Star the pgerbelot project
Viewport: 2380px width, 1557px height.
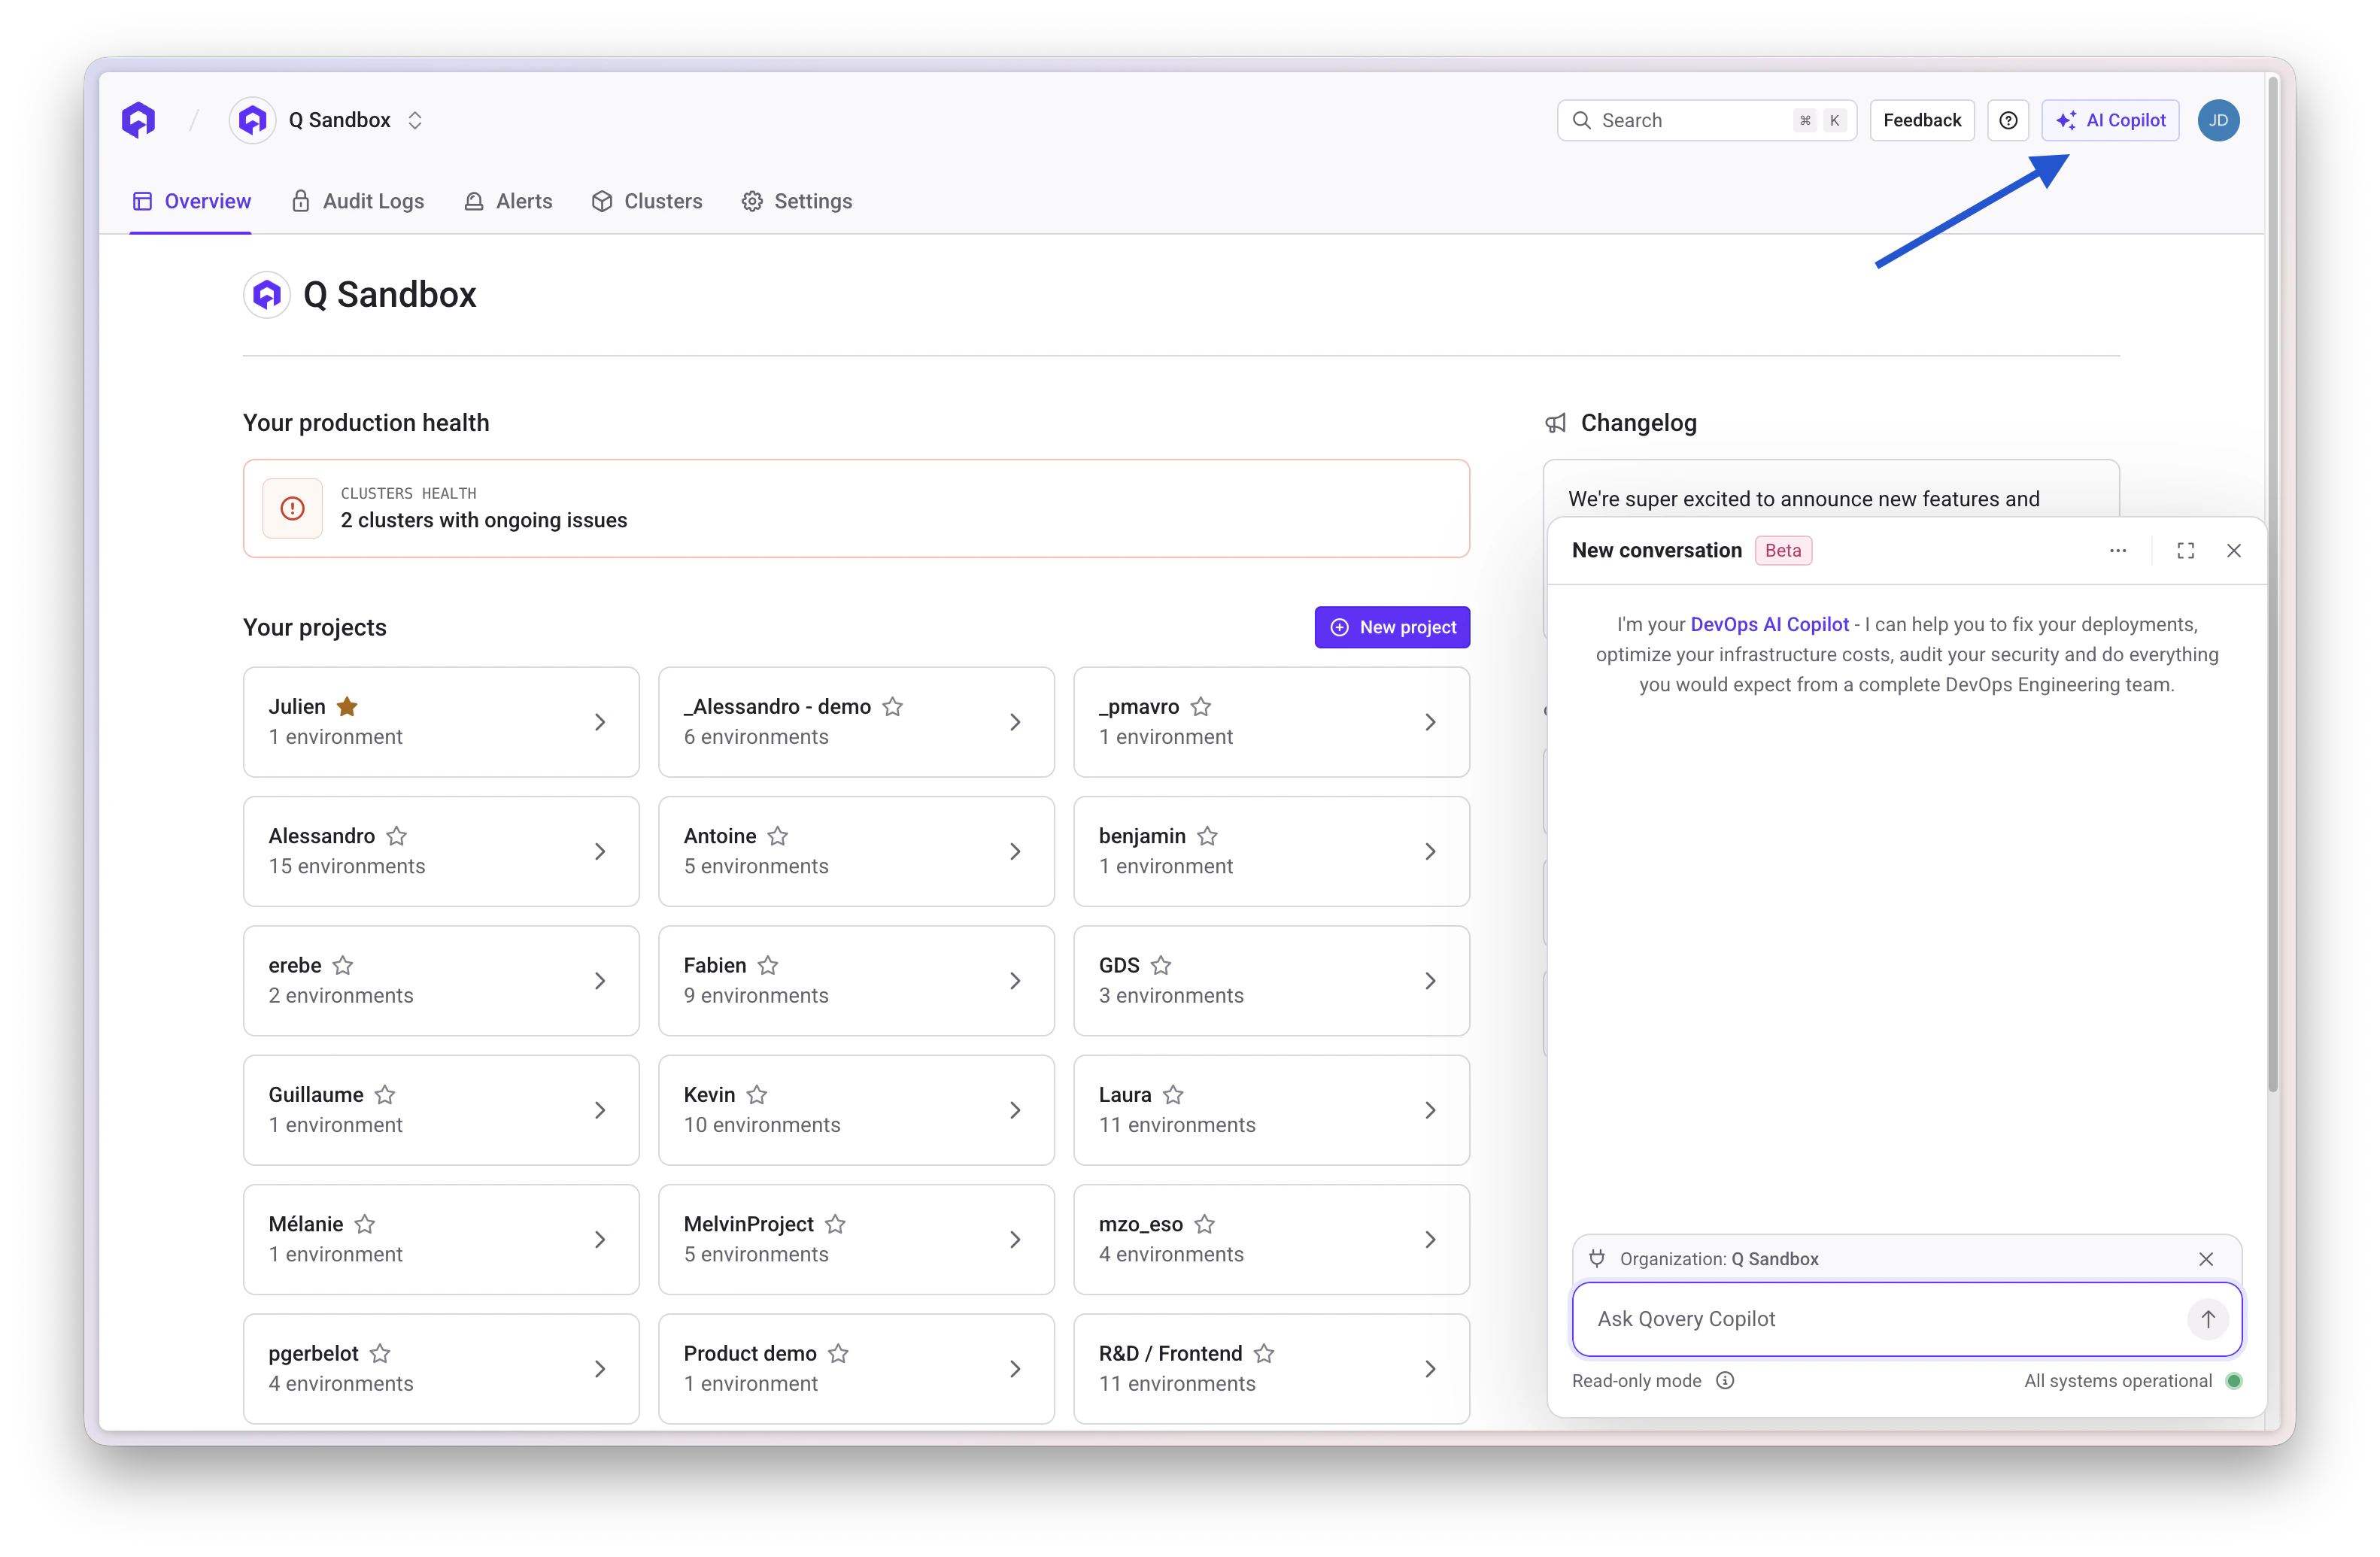(x=379, y=1353)
